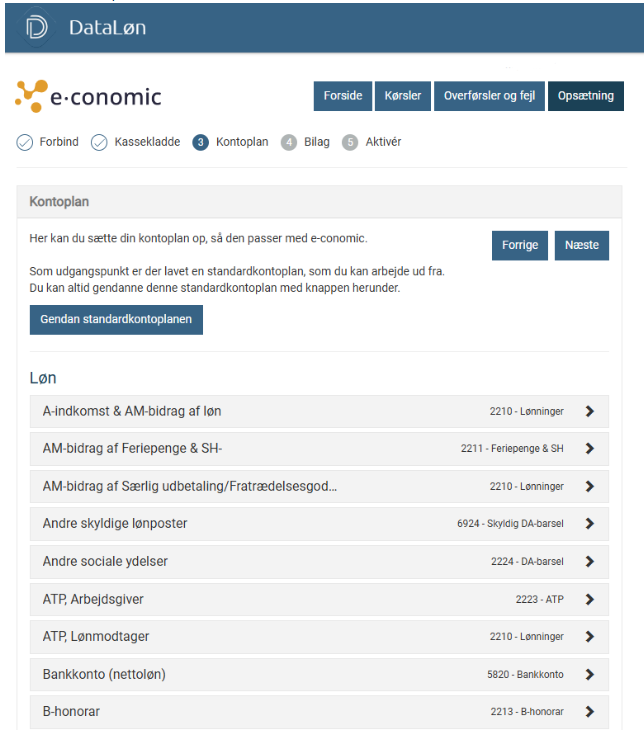
Task: Open Overførsler og fejl tab
Action: [489, 96]
